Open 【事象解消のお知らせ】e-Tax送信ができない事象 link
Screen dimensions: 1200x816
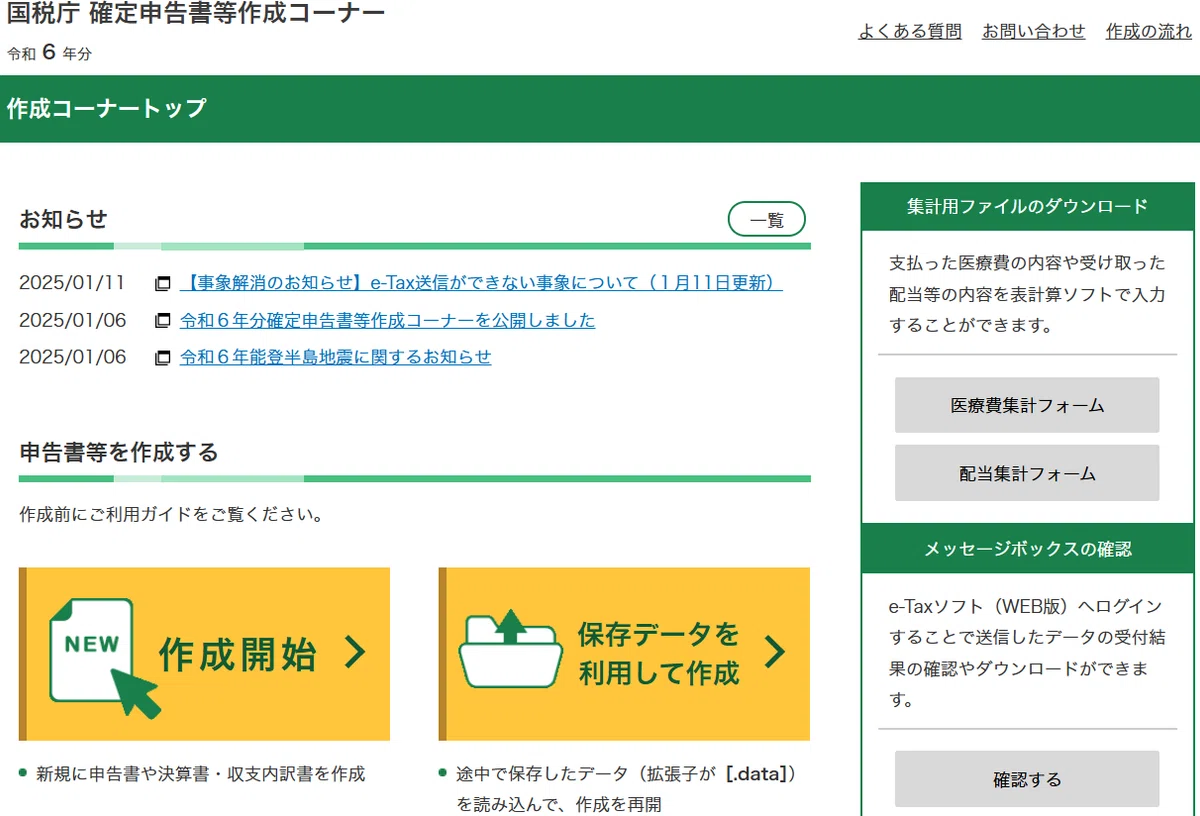481,283
